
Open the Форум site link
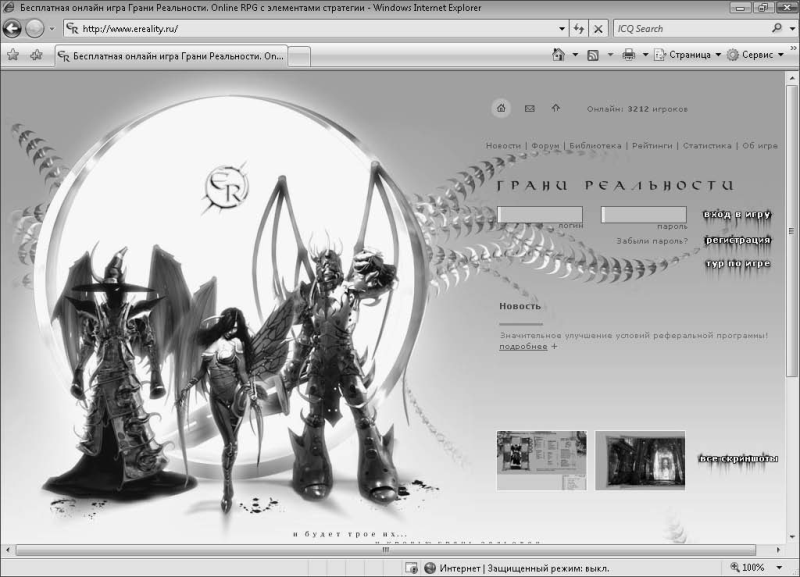[x=545, y=146]
